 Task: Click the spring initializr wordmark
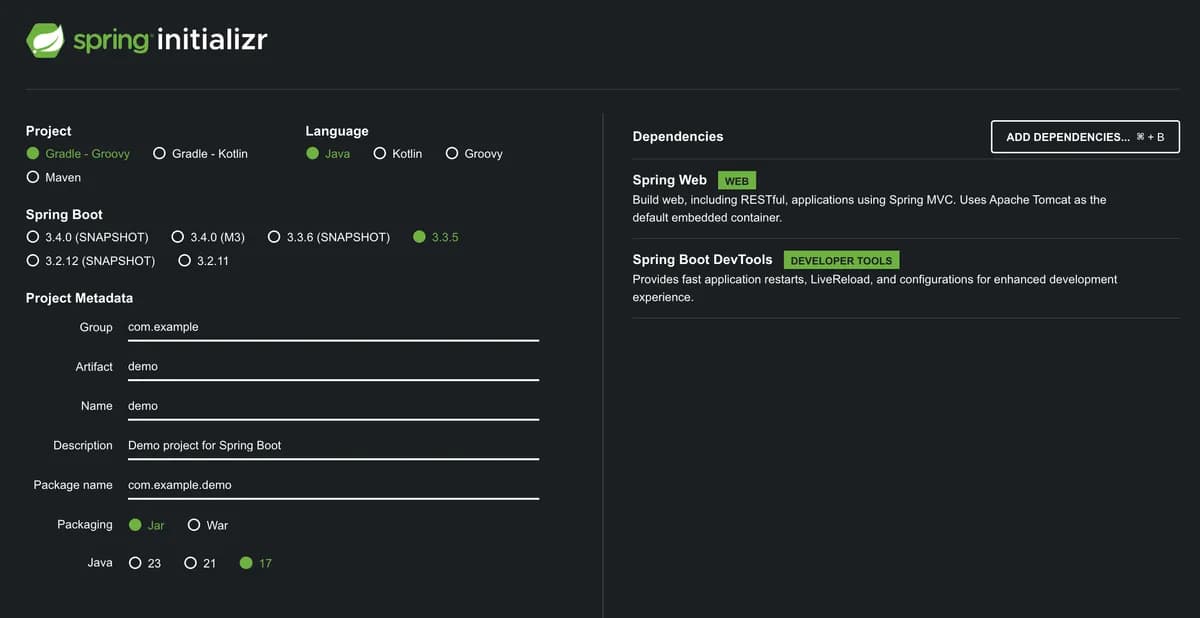pyautogui.click(x=170, y=41)
